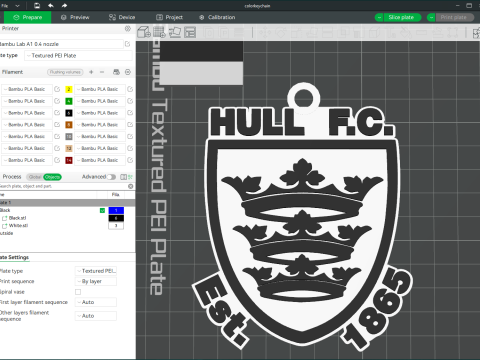Open the Textured PEI Plate type dropdown
Image resolution: width=480 pixels, height=360 pixels.
click(78, 56)
